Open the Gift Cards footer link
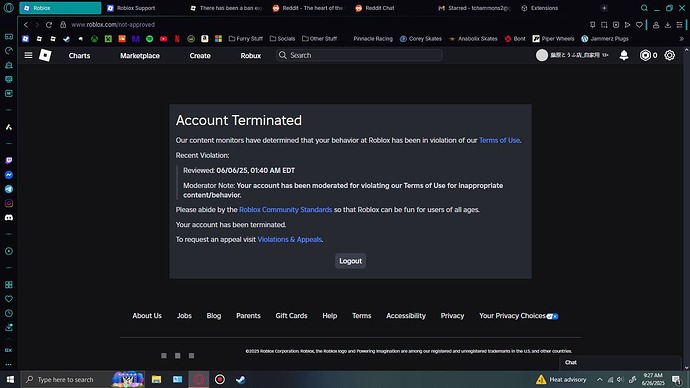This screenshot has height=388, width=690. pyautogui.click(x=291, y=316)
